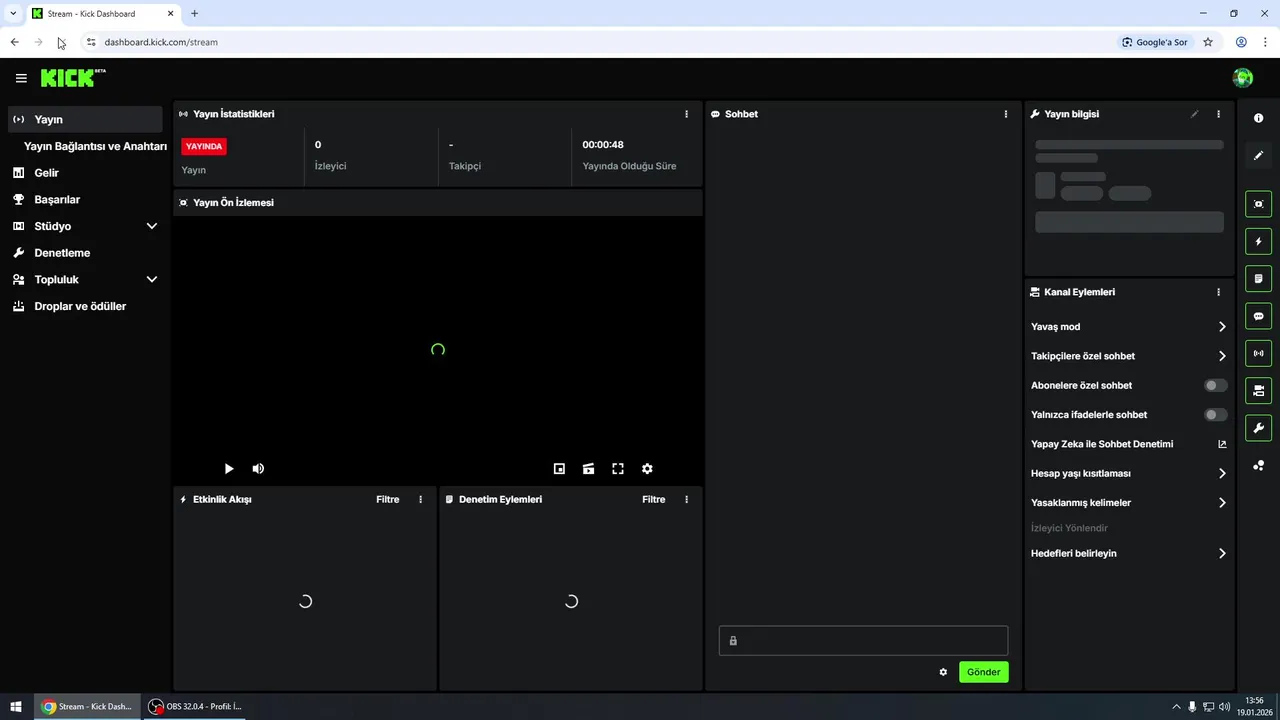Open Filtre dropdown in Denetim Eylemleri
This screenshot has height=720, width=1280.
(x=654, y=499)
